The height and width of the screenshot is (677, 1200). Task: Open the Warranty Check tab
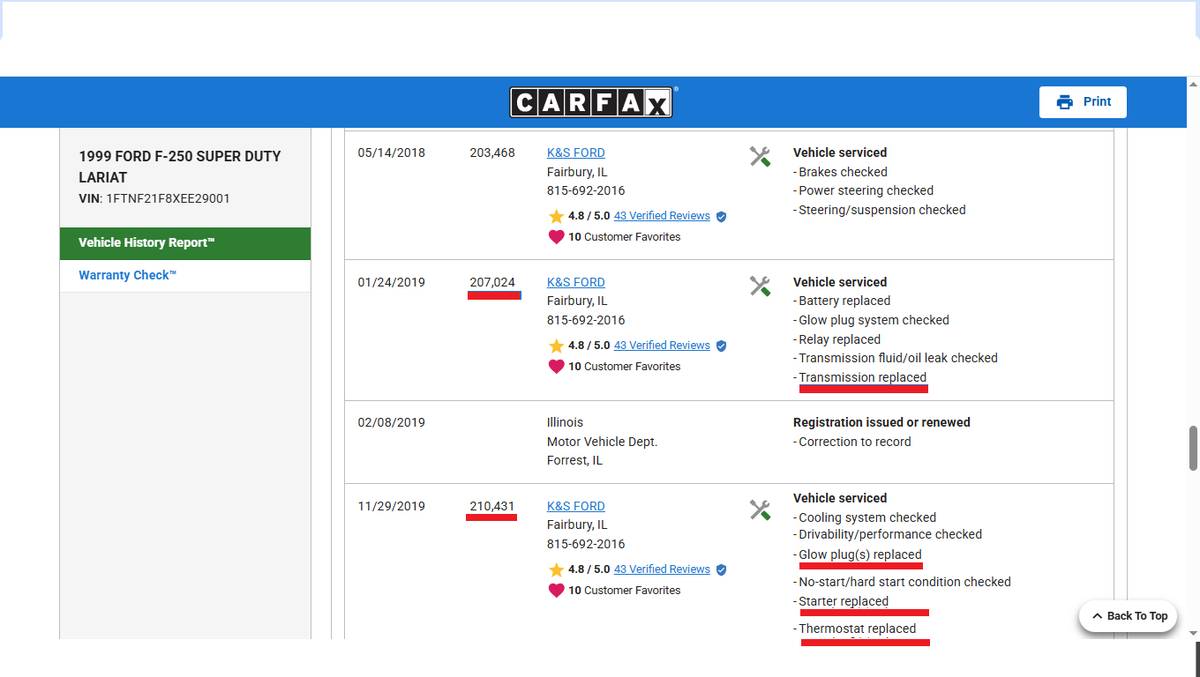tap(127, 275)
